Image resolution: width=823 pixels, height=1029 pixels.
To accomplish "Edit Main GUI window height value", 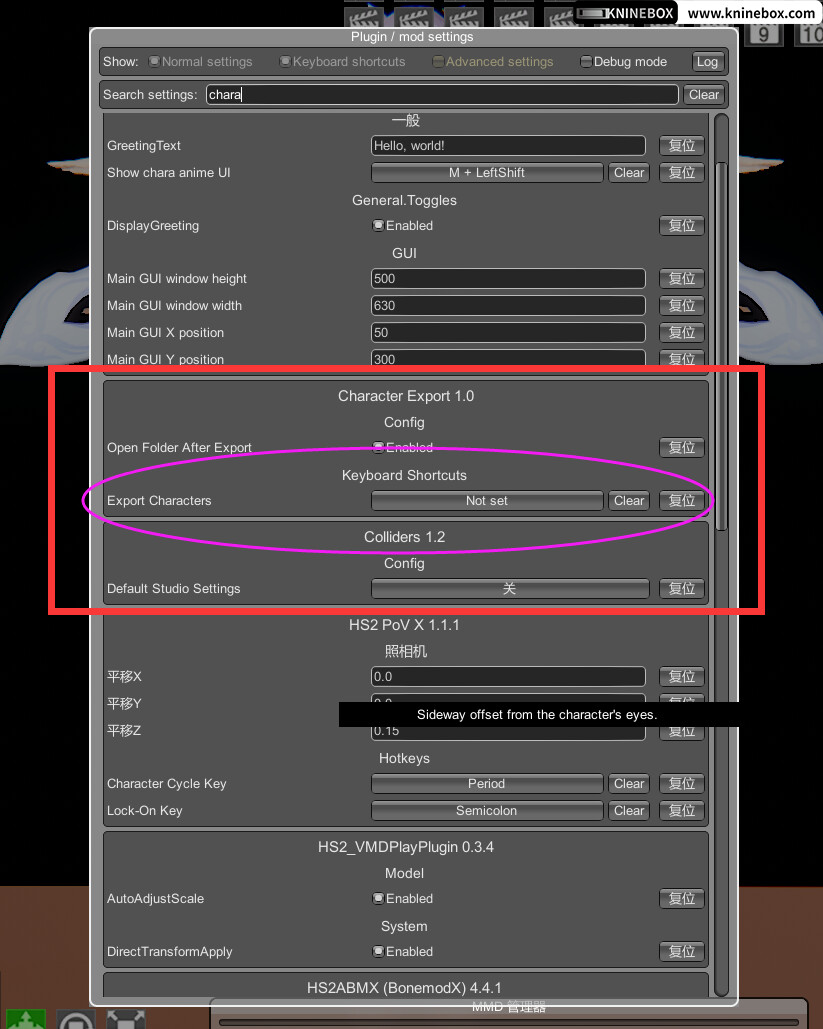I will [508, 279].
